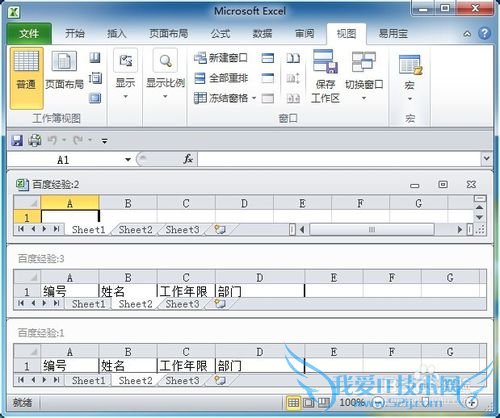The image size is (500, 418).
Task: Click Save Workspace (保存工作区)
Action: point(325,77)
